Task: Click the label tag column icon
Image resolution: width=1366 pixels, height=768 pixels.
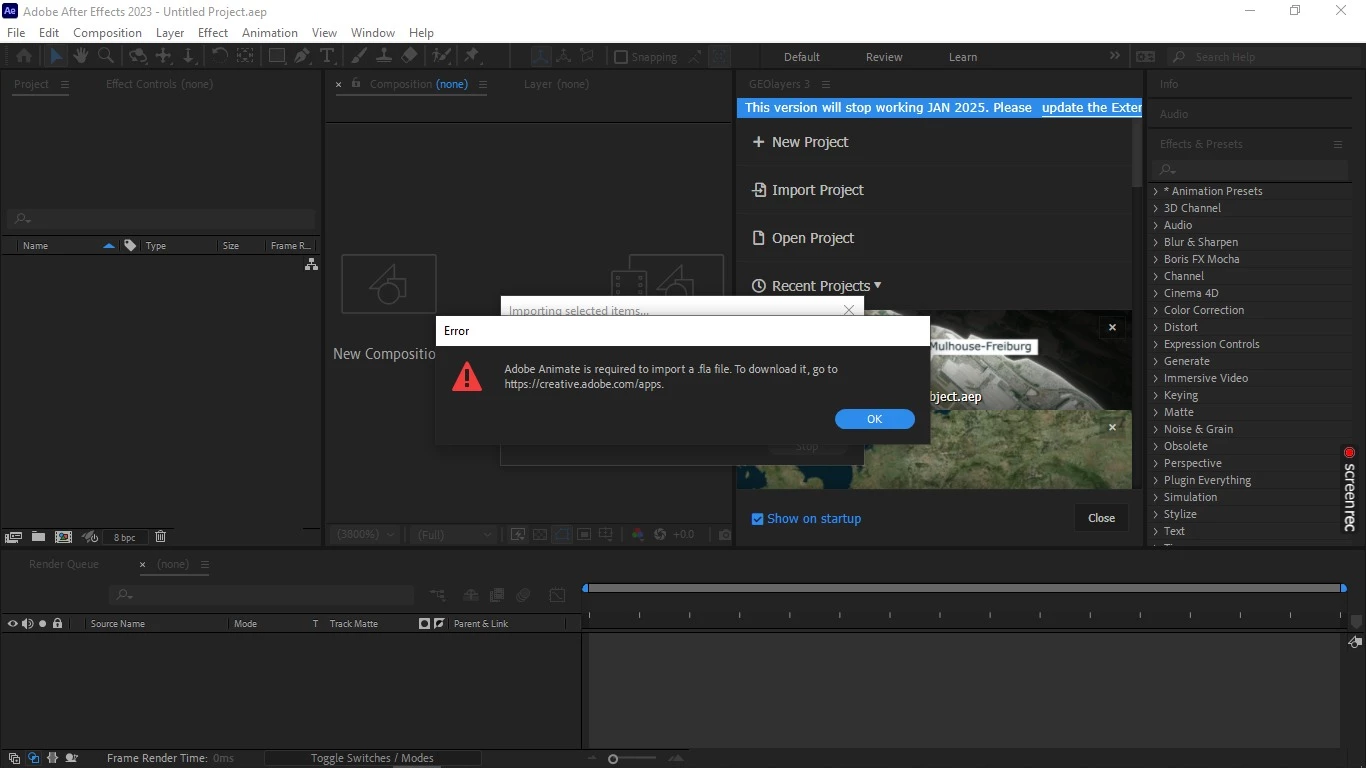Action: [x=130, y=245]
